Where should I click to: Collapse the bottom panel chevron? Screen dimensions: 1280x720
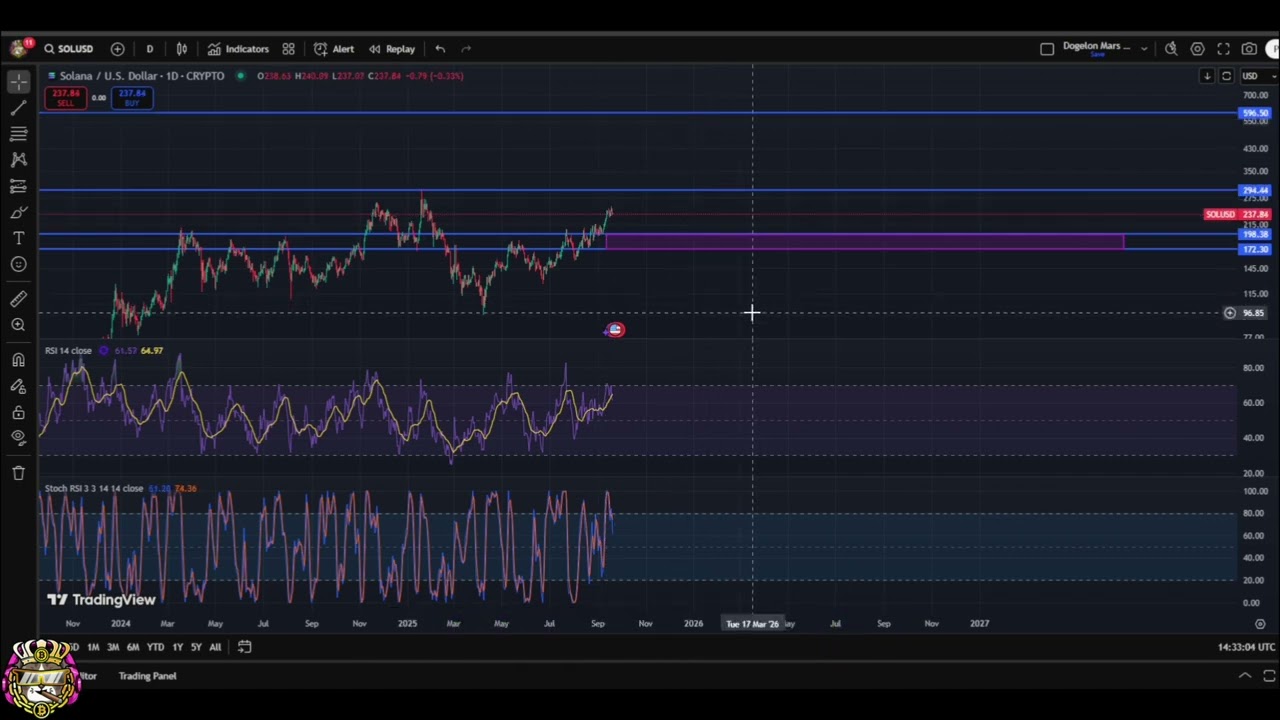coord(1244,676)
